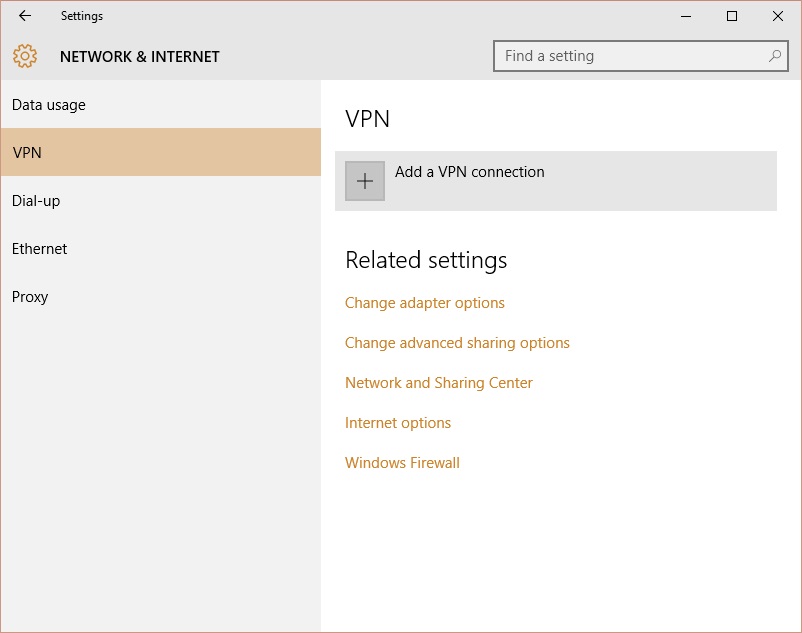Focus the Find a setting search box

point(640,56)
